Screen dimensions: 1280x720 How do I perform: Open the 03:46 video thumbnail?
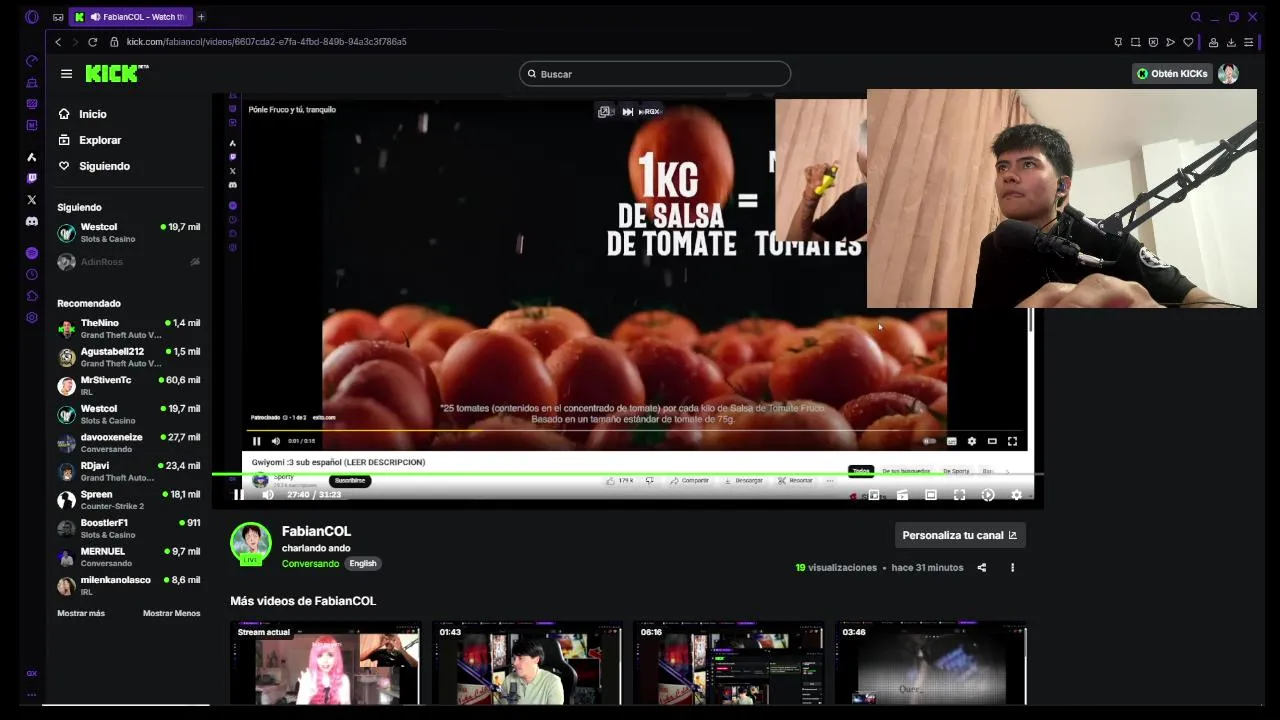point(931,664)
